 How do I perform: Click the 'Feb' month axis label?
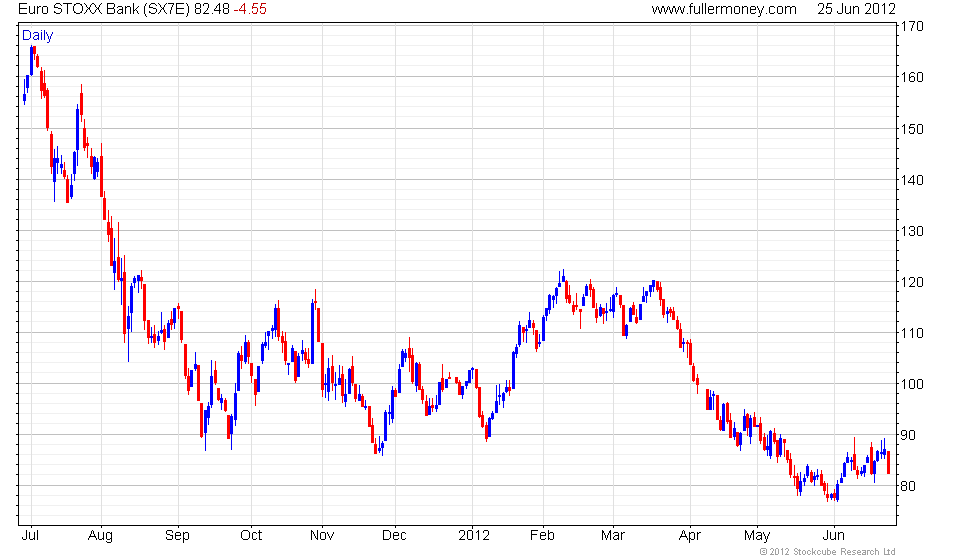pyautogui.click(x=542, y=536)
